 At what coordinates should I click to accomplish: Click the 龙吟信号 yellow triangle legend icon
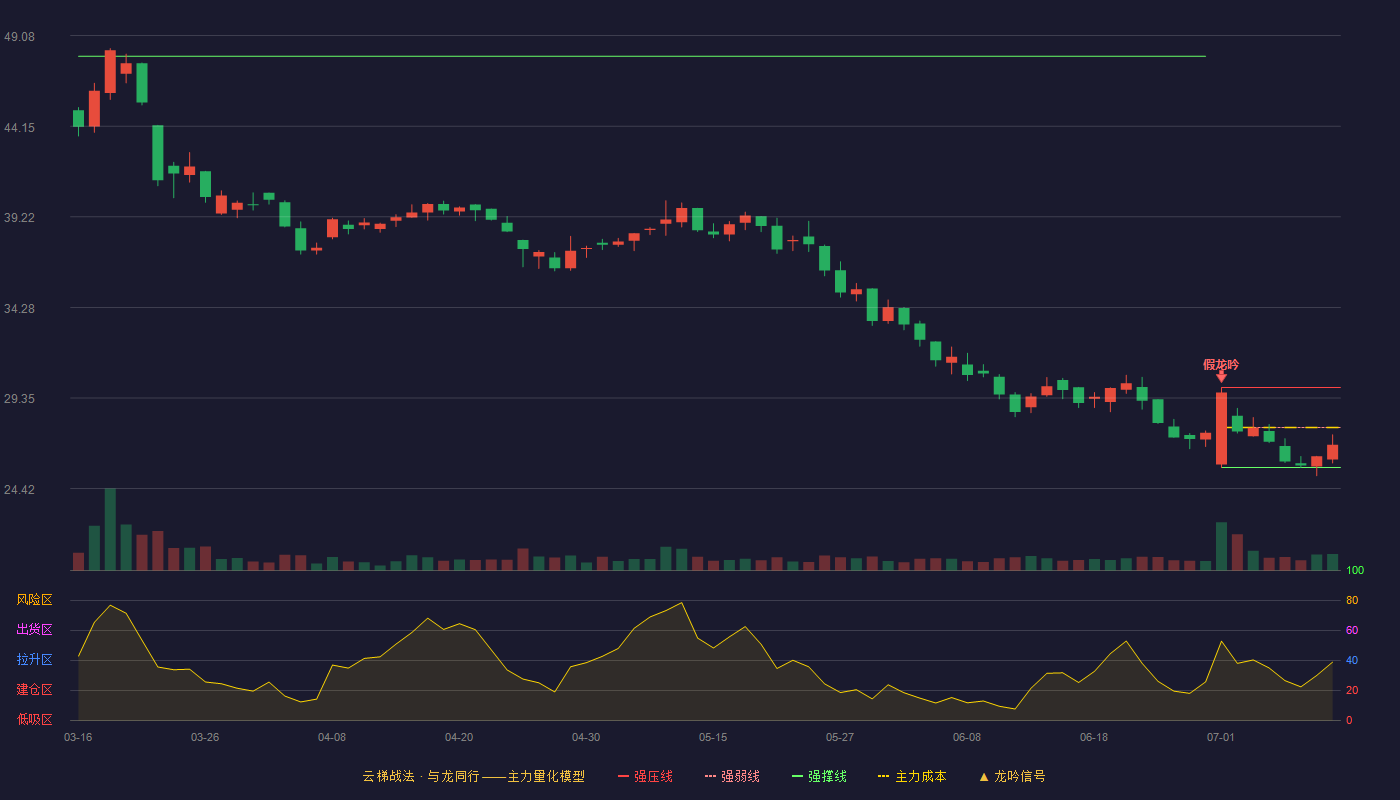tap(984, 777)
